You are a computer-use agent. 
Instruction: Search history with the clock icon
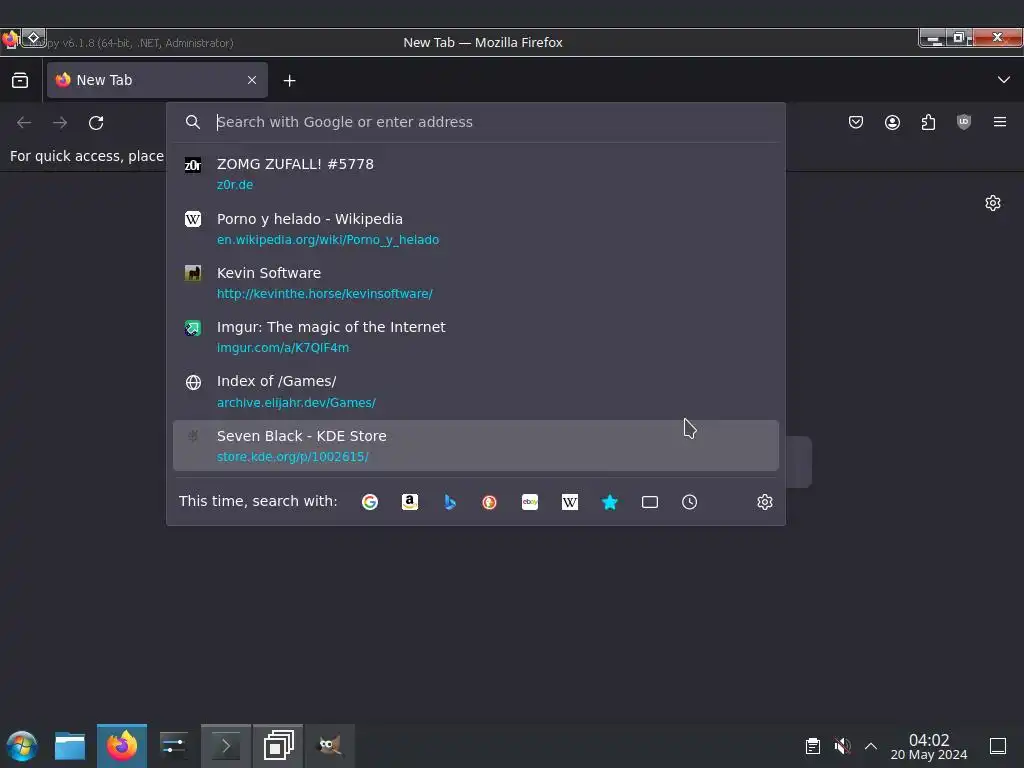tap(690, 502)
